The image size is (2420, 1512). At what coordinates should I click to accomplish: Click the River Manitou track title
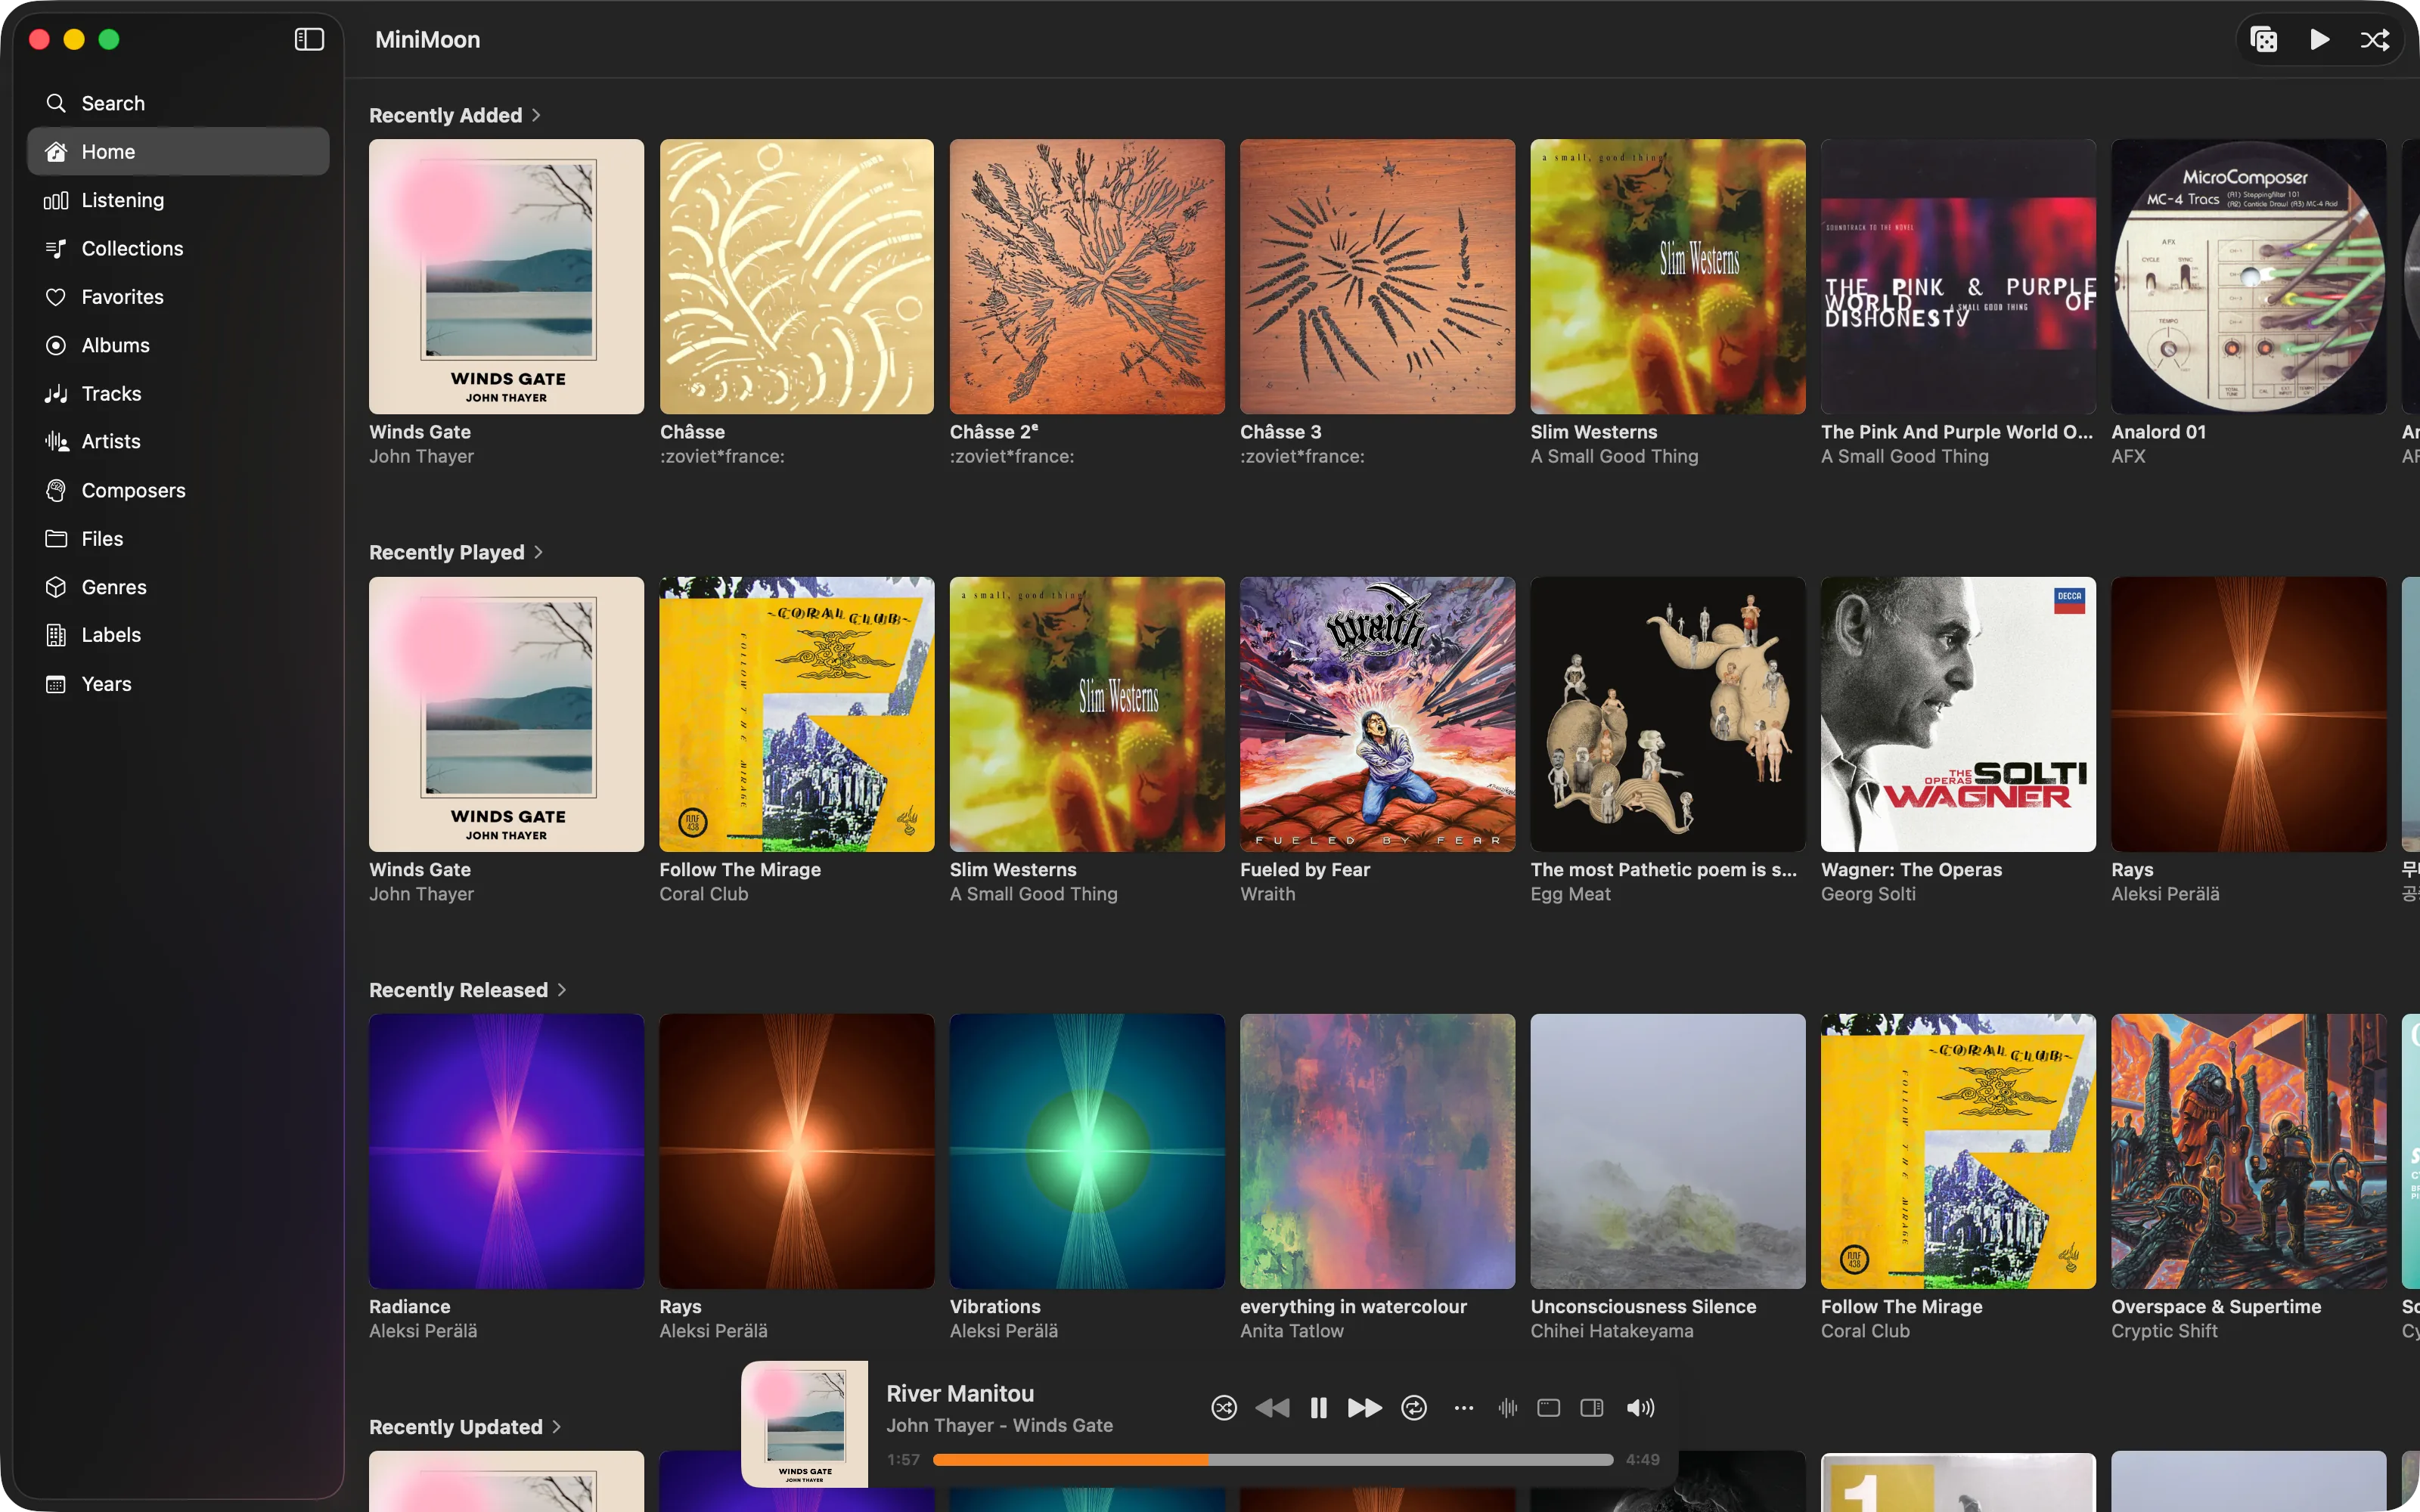click(x=960, y=1393)
